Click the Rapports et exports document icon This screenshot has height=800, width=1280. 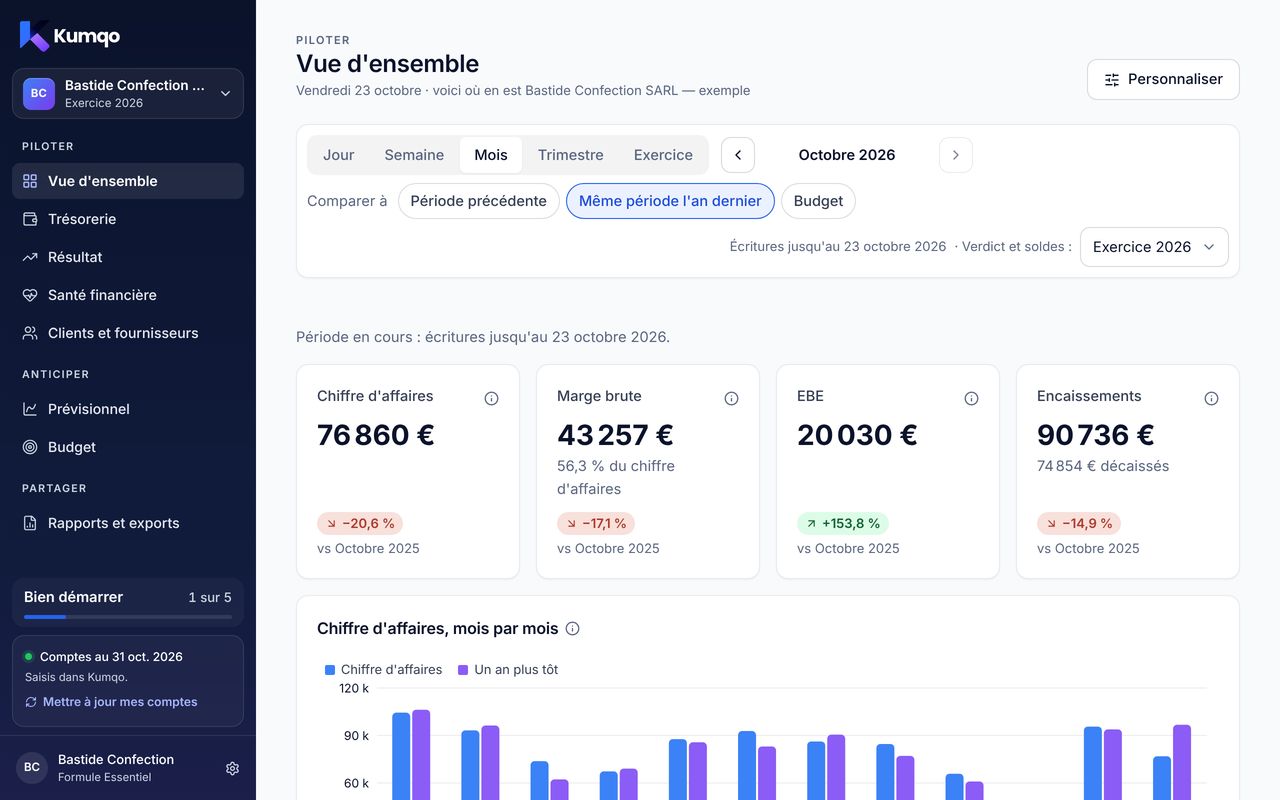click(x=30, y=523)
